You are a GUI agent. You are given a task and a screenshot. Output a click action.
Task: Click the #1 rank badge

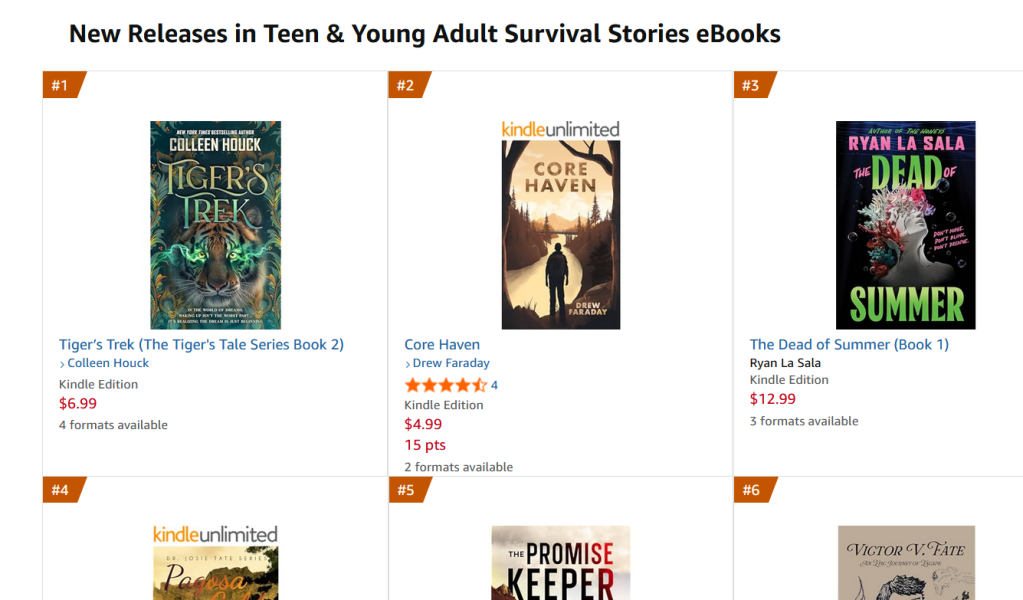(x=61, y=85)
